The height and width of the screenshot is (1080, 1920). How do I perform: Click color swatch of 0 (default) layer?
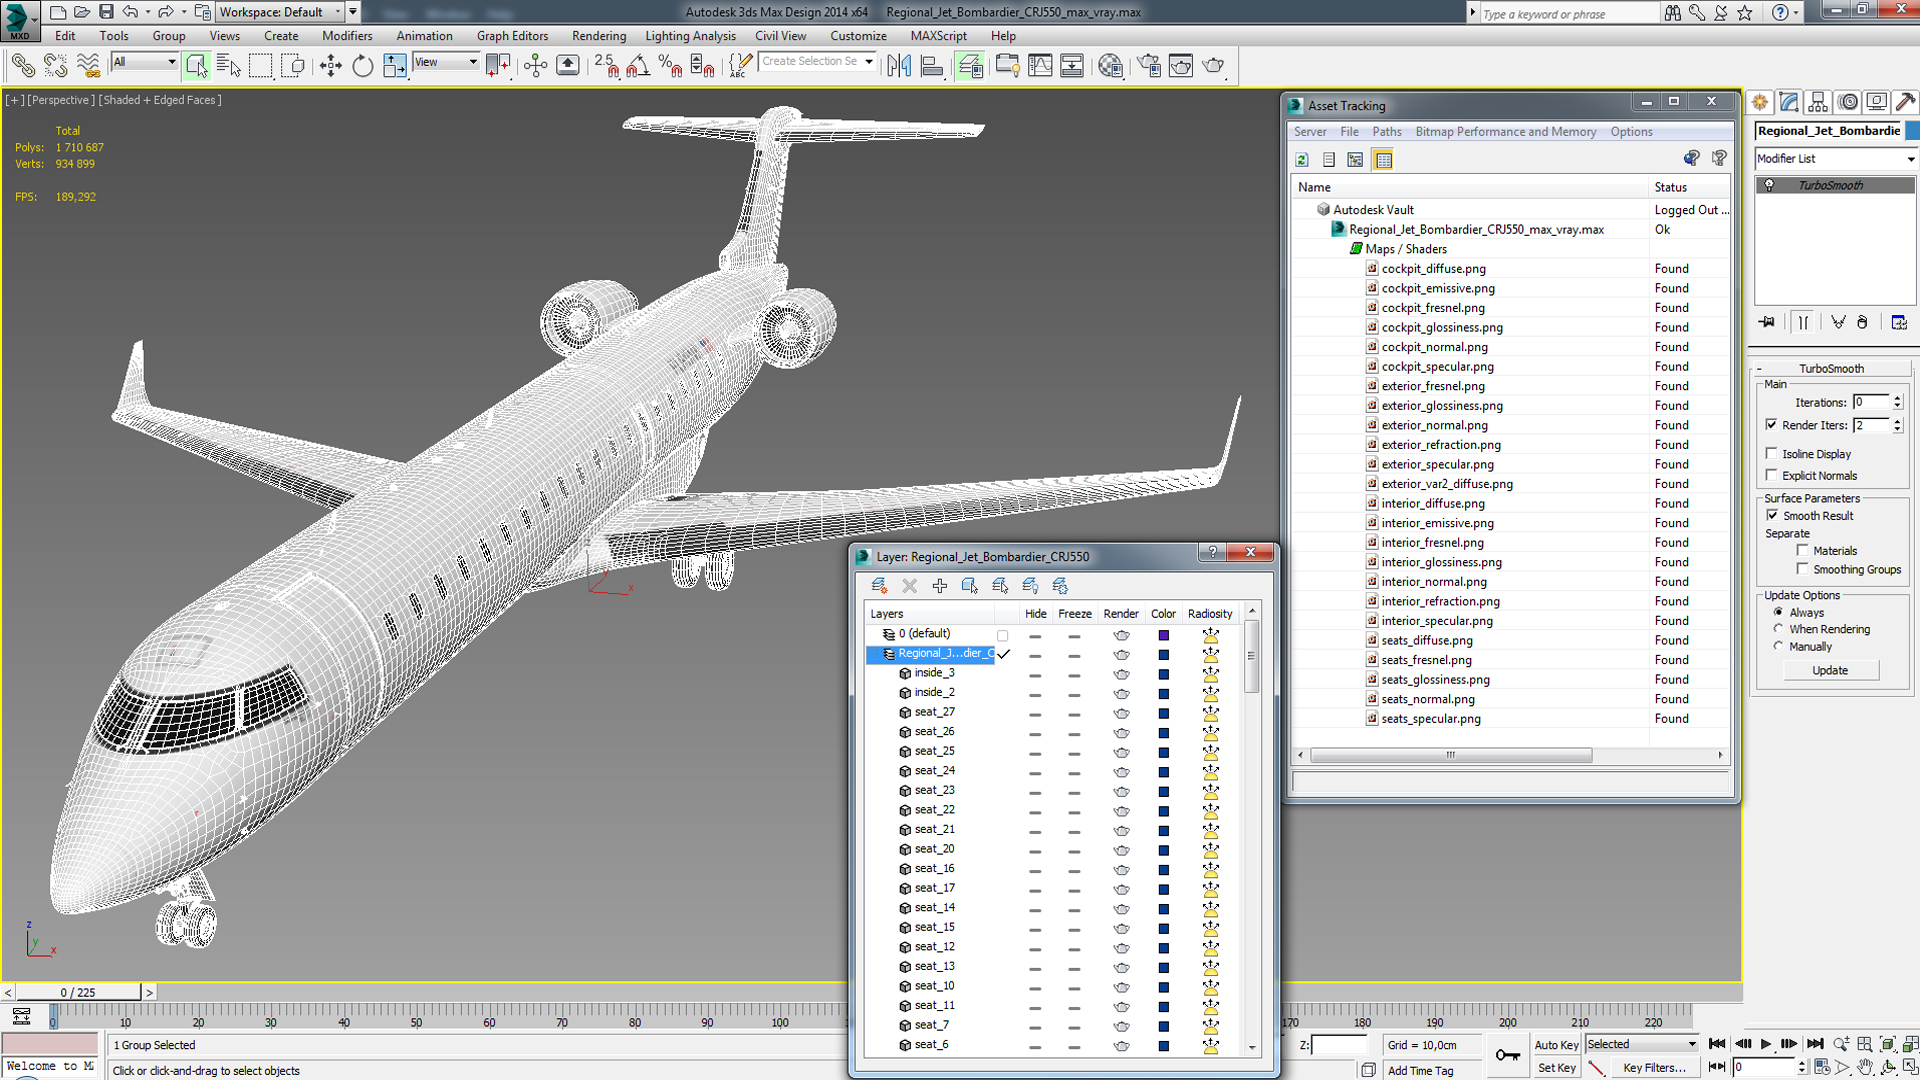coord(1163,635)
